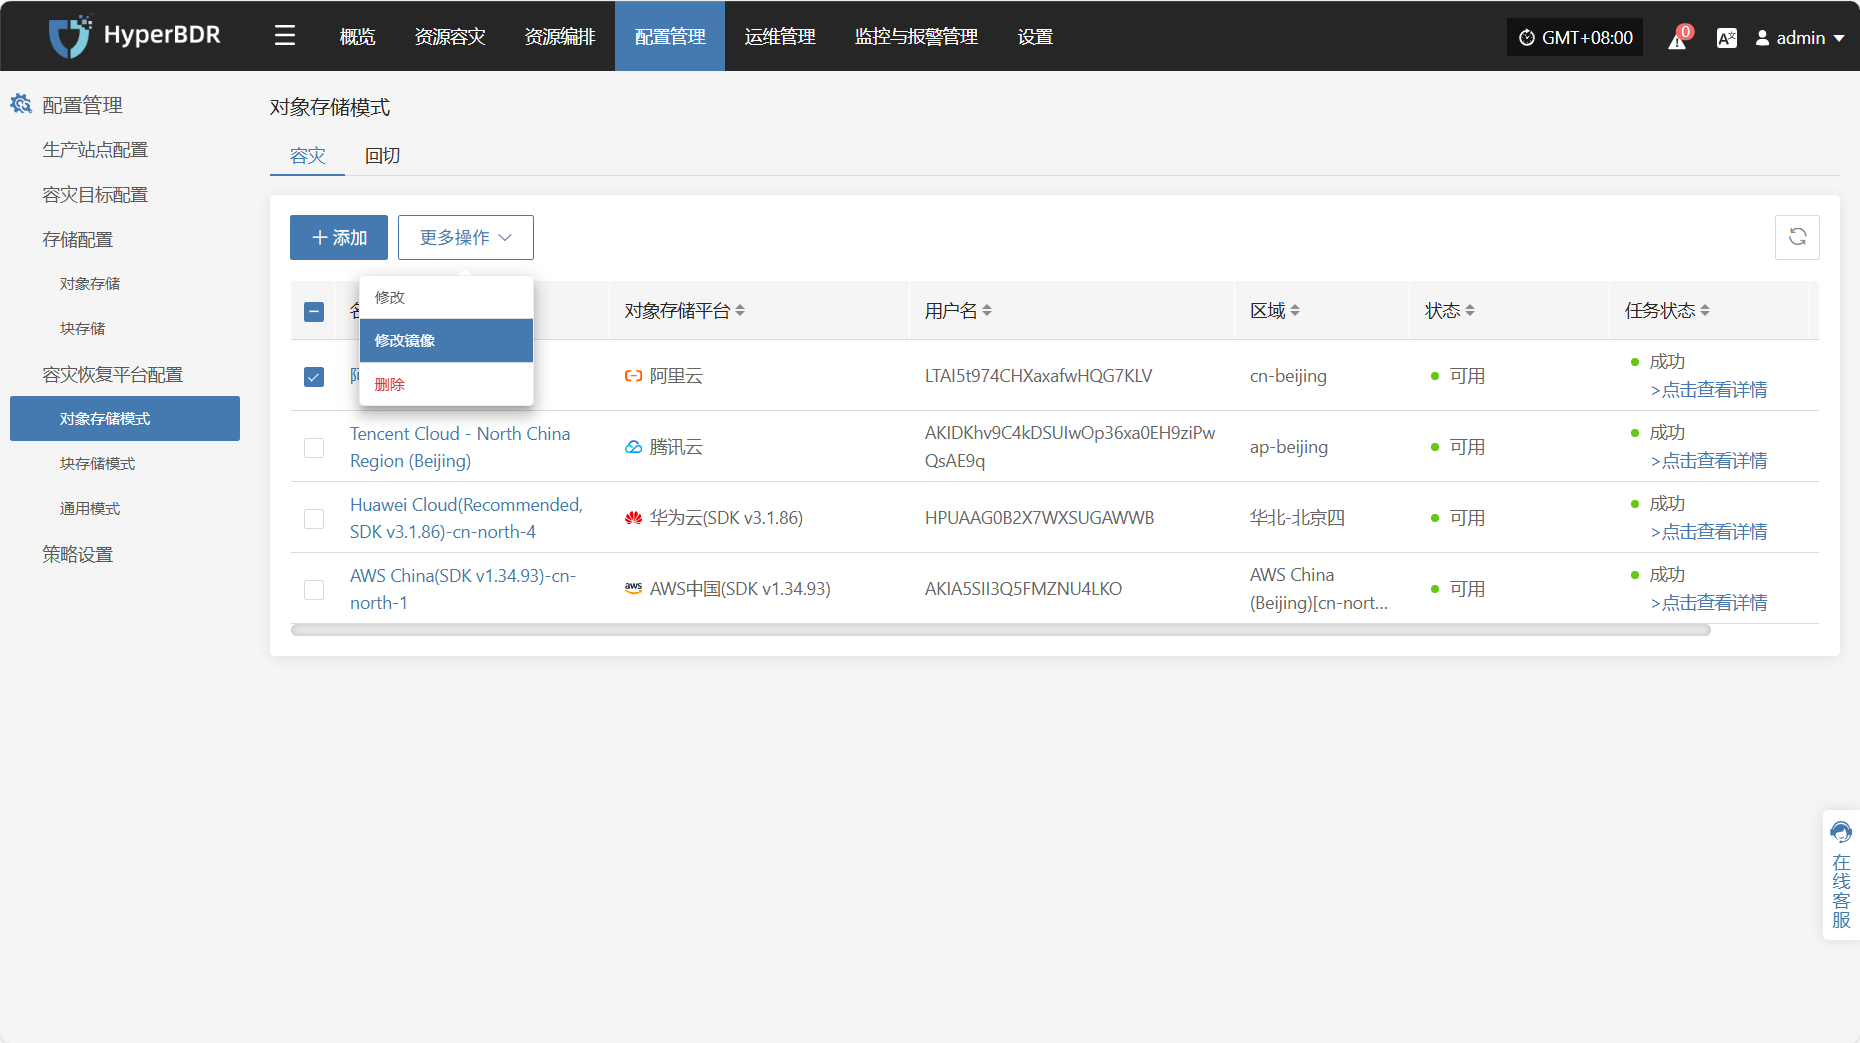
Task: Select 修改 from the dropdown menu
Action: pyautogui.click(x=446, y=297)
